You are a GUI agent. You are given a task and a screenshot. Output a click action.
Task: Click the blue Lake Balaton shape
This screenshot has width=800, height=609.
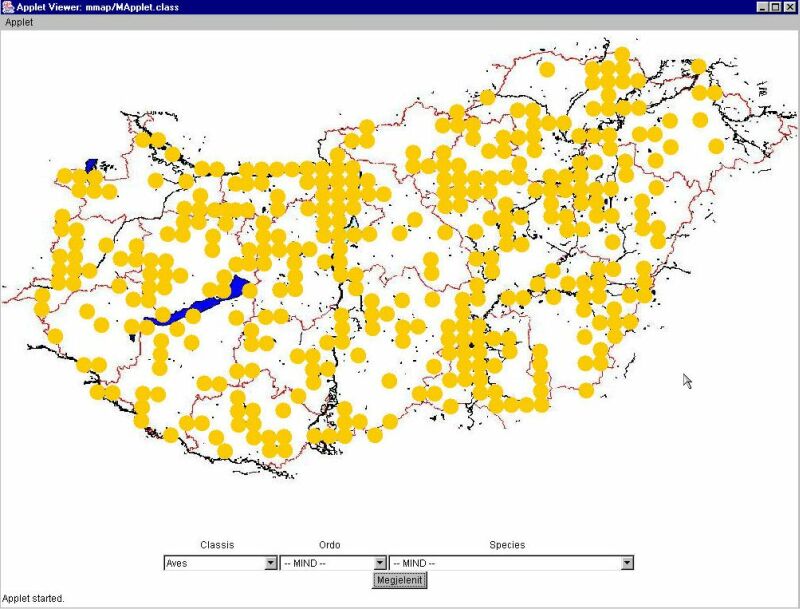[204, 305]
